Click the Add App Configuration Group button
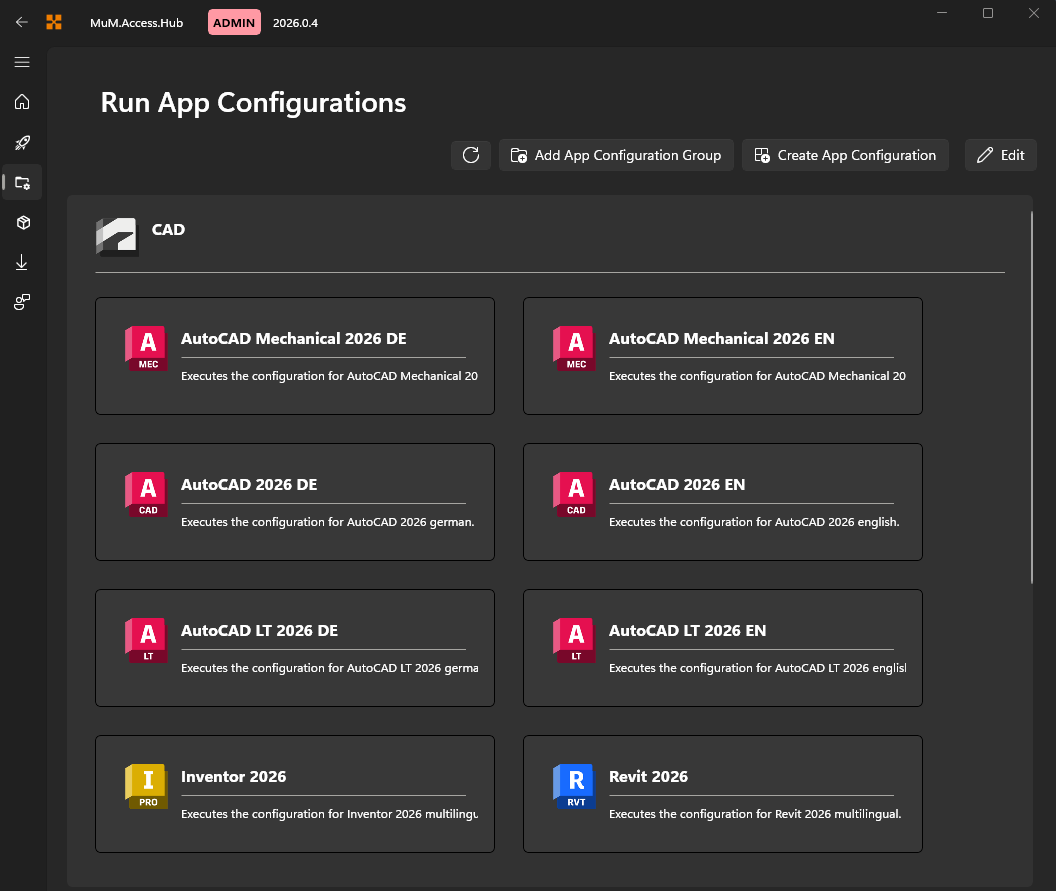This screenshot has height=891, width=1056. pos(615,155)
